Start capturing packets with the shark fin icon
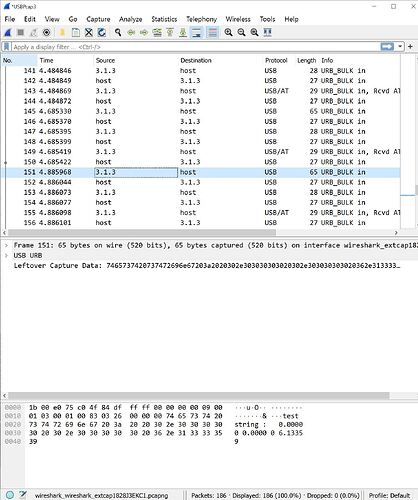This screenshot has width=418, height=500. point(8,32)
